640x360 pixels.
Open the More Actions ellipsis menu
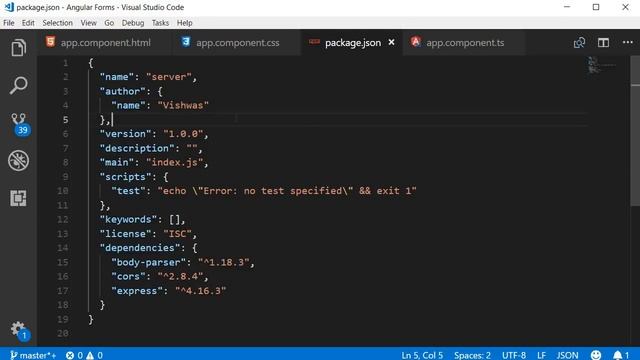[x=627, y=42]
